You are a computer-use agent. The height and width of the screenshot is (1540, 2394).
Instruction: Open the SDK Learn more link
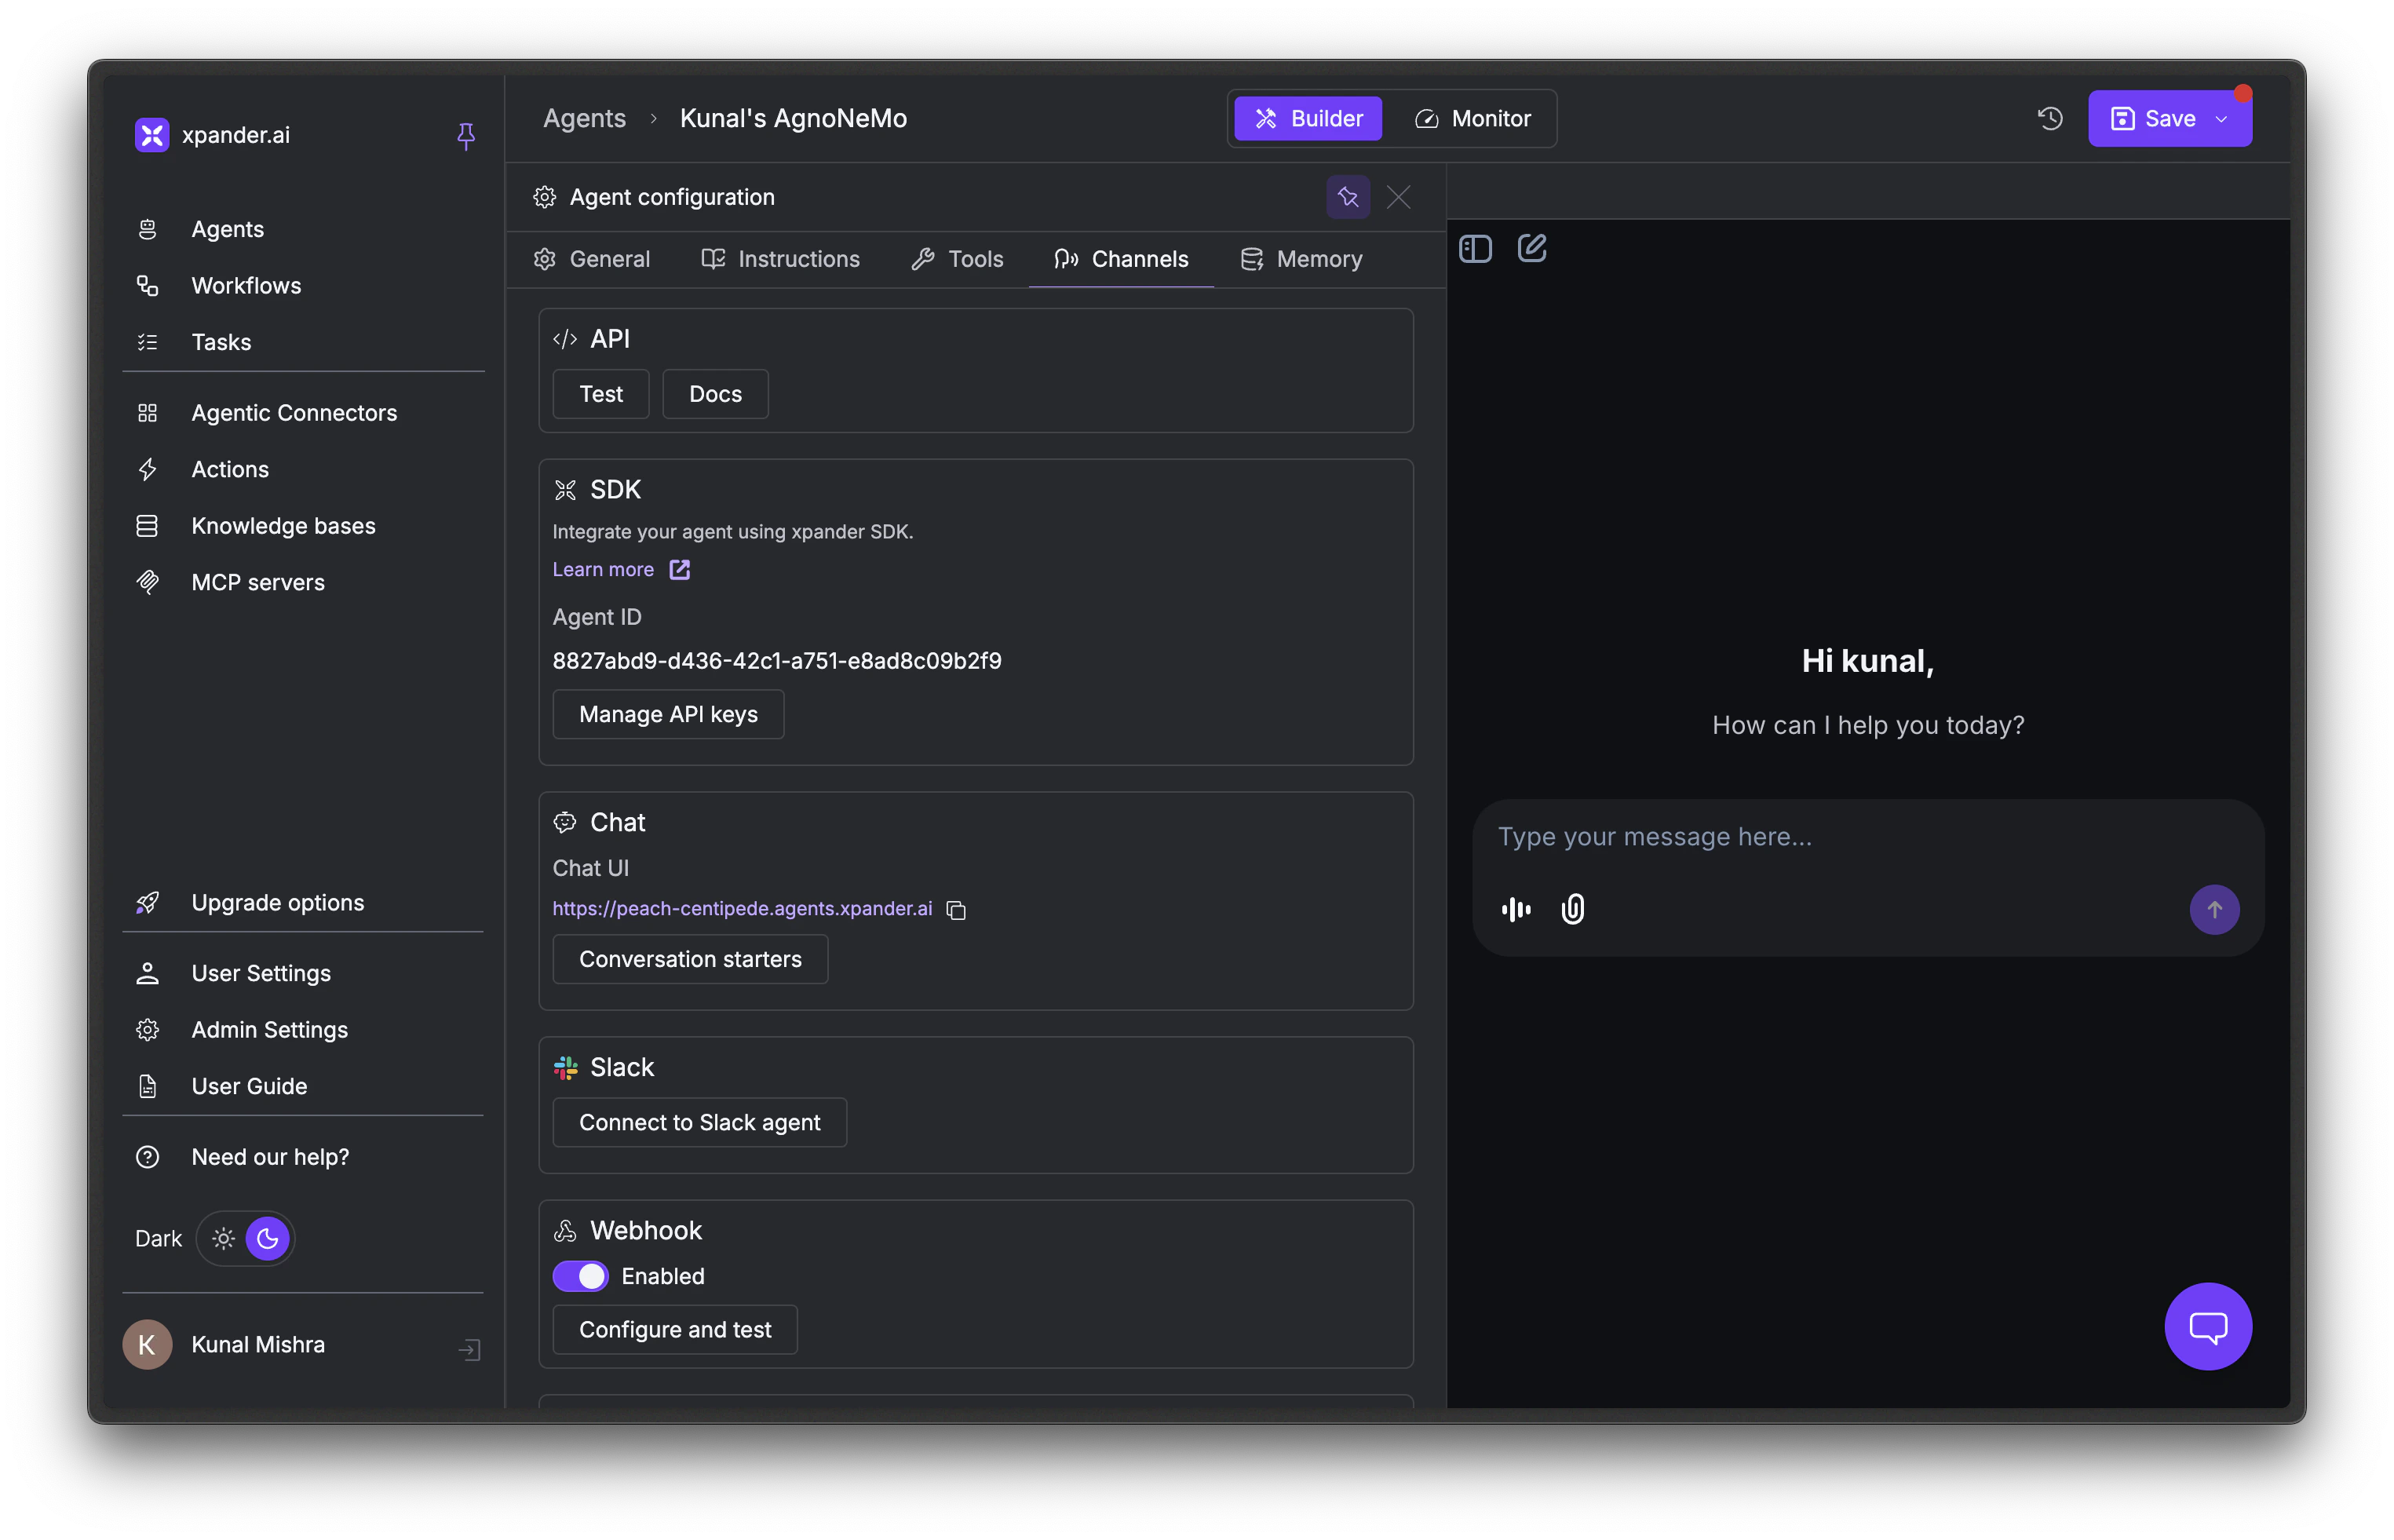coord(603,569)
